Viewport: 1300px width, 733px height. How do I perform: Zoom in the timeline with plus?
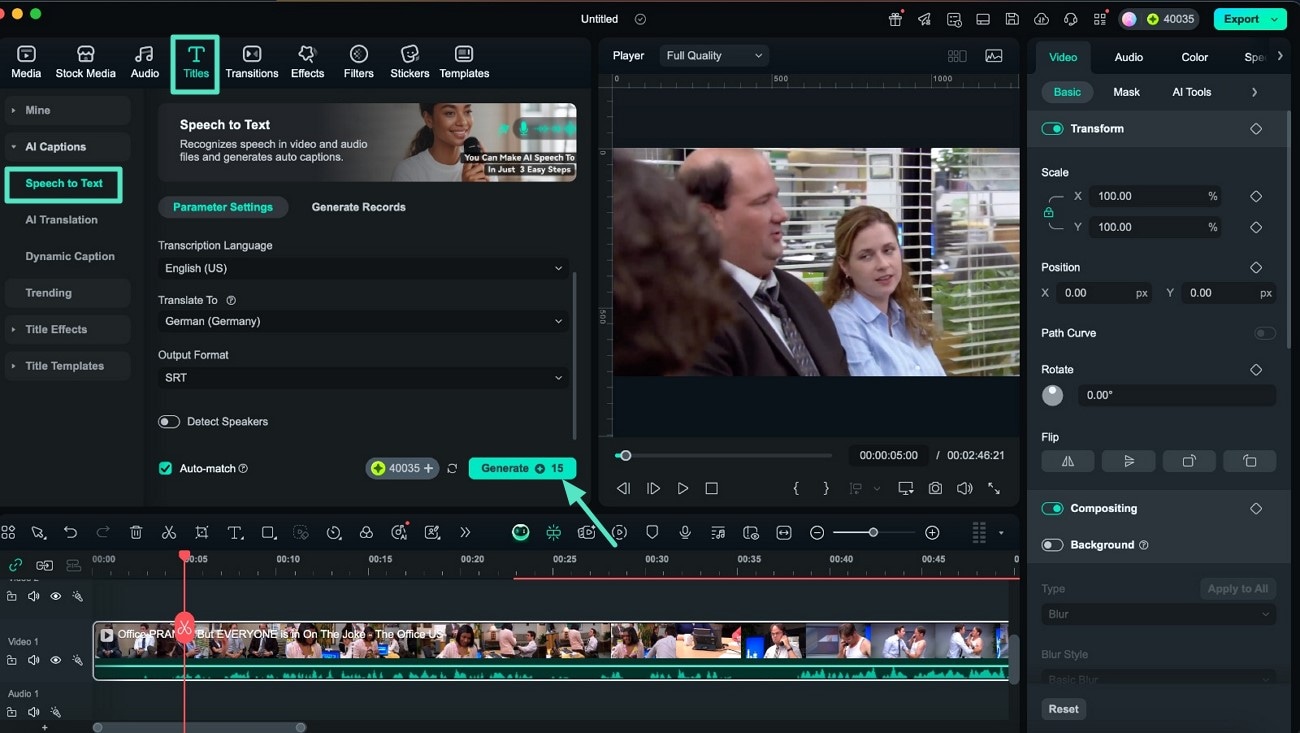click(x=932, y=533)
